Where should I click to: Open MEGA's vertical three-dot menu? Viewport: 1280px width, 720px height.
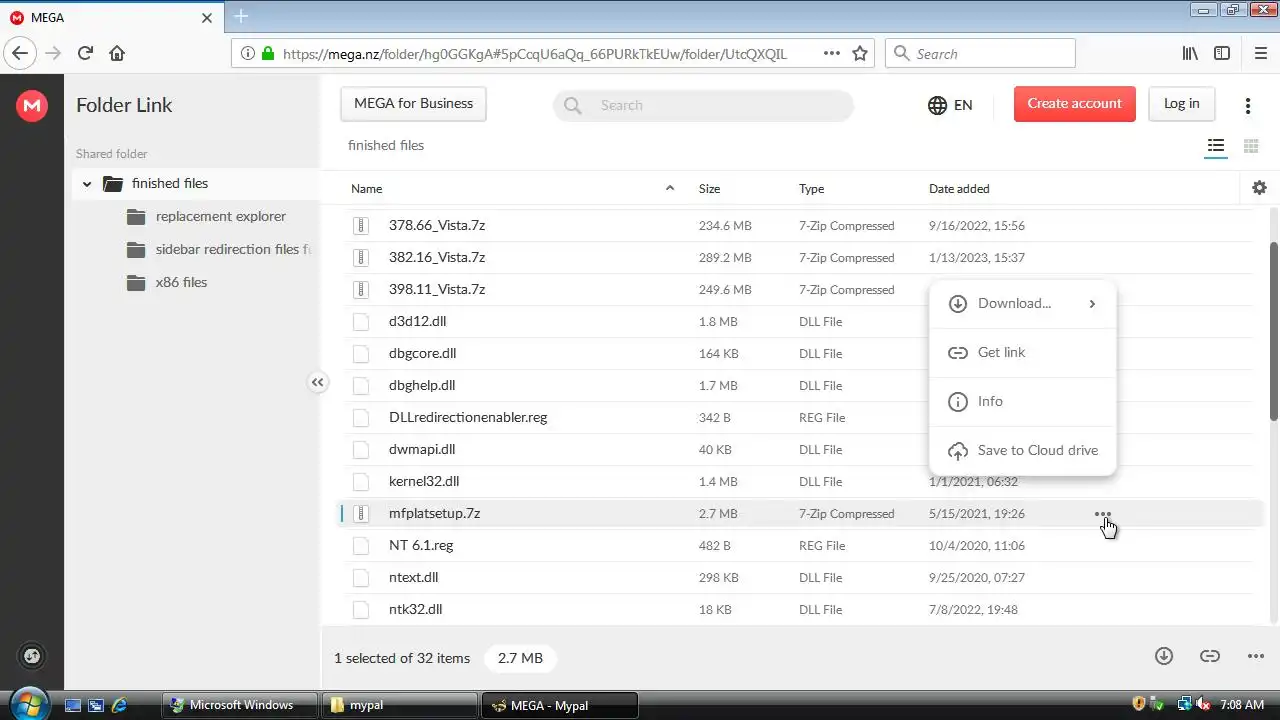(x=1248, y=105)
